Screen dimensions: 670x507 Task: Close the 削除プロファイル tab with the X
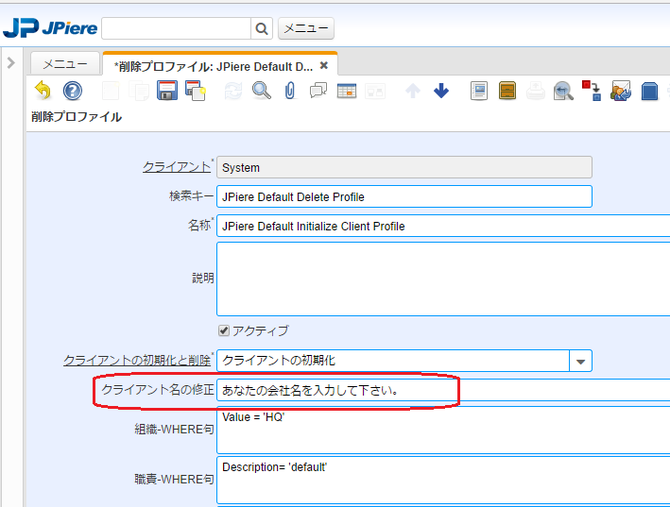(324, 66)
